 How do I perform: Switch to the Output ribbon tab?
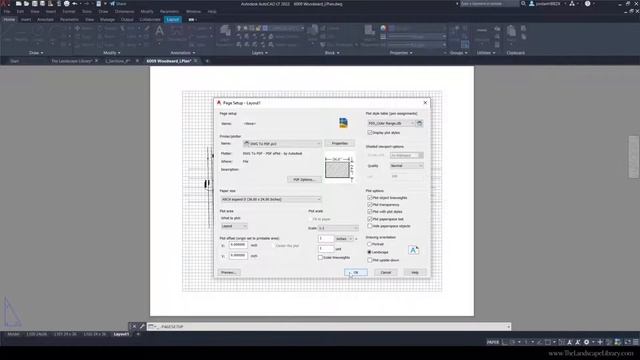(x=127, y=19)
